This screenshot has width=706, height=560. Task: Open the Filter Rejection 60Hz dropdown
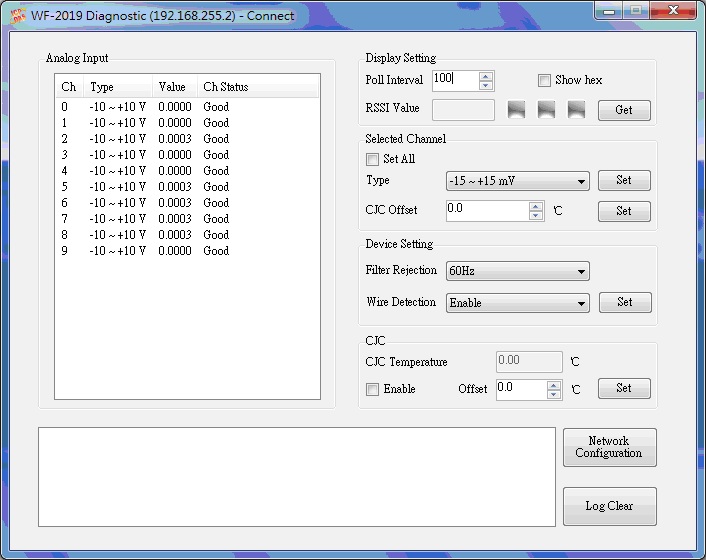tap(517, 271)
